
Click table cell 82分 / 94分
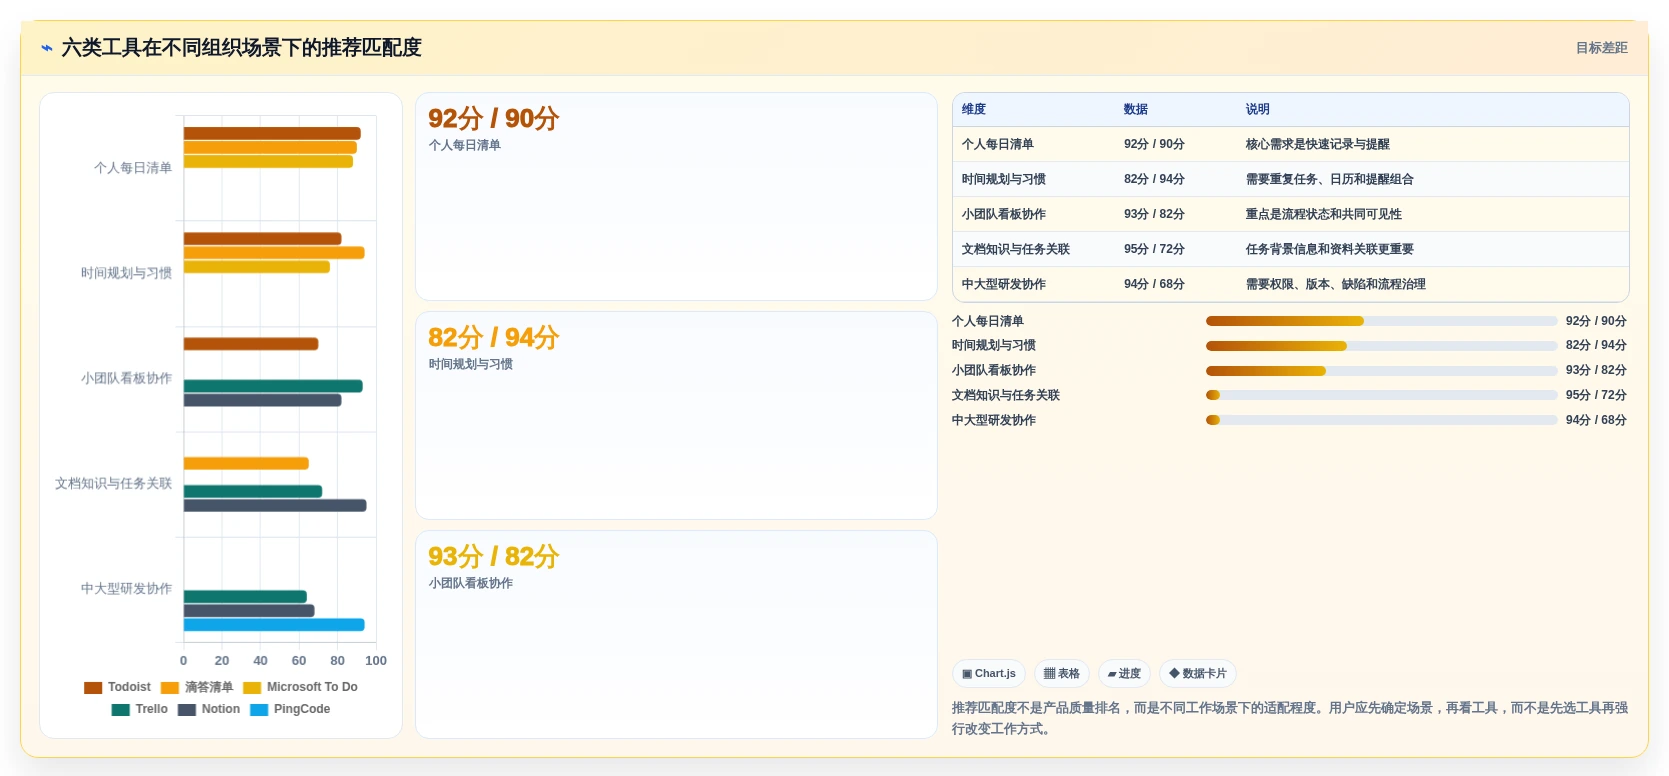point(1154,179)
